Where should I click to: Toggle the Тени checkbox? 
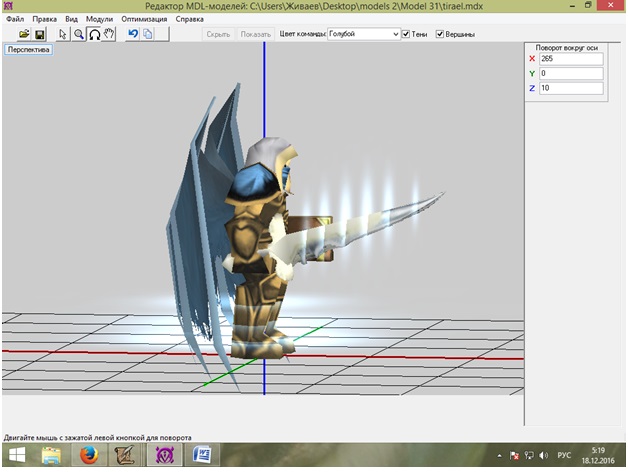pos(406,34)
